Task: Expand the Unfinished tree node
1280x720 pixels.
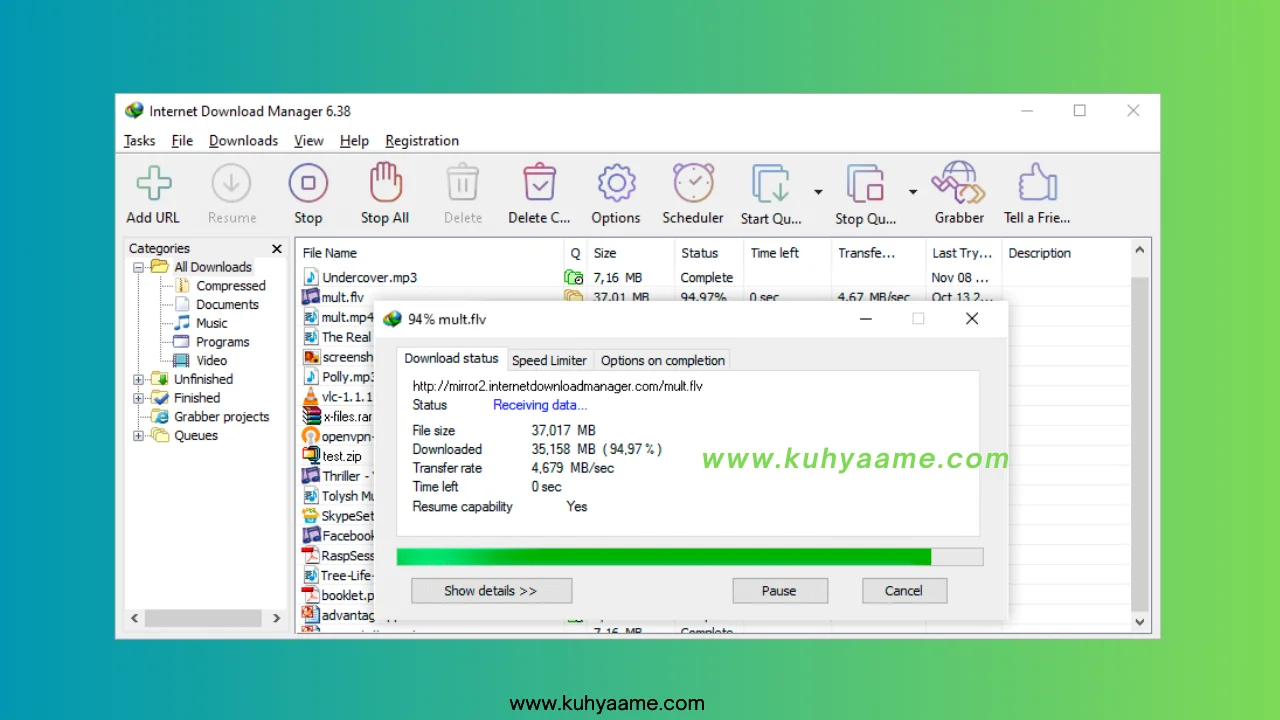Action: tap(139, 379)
